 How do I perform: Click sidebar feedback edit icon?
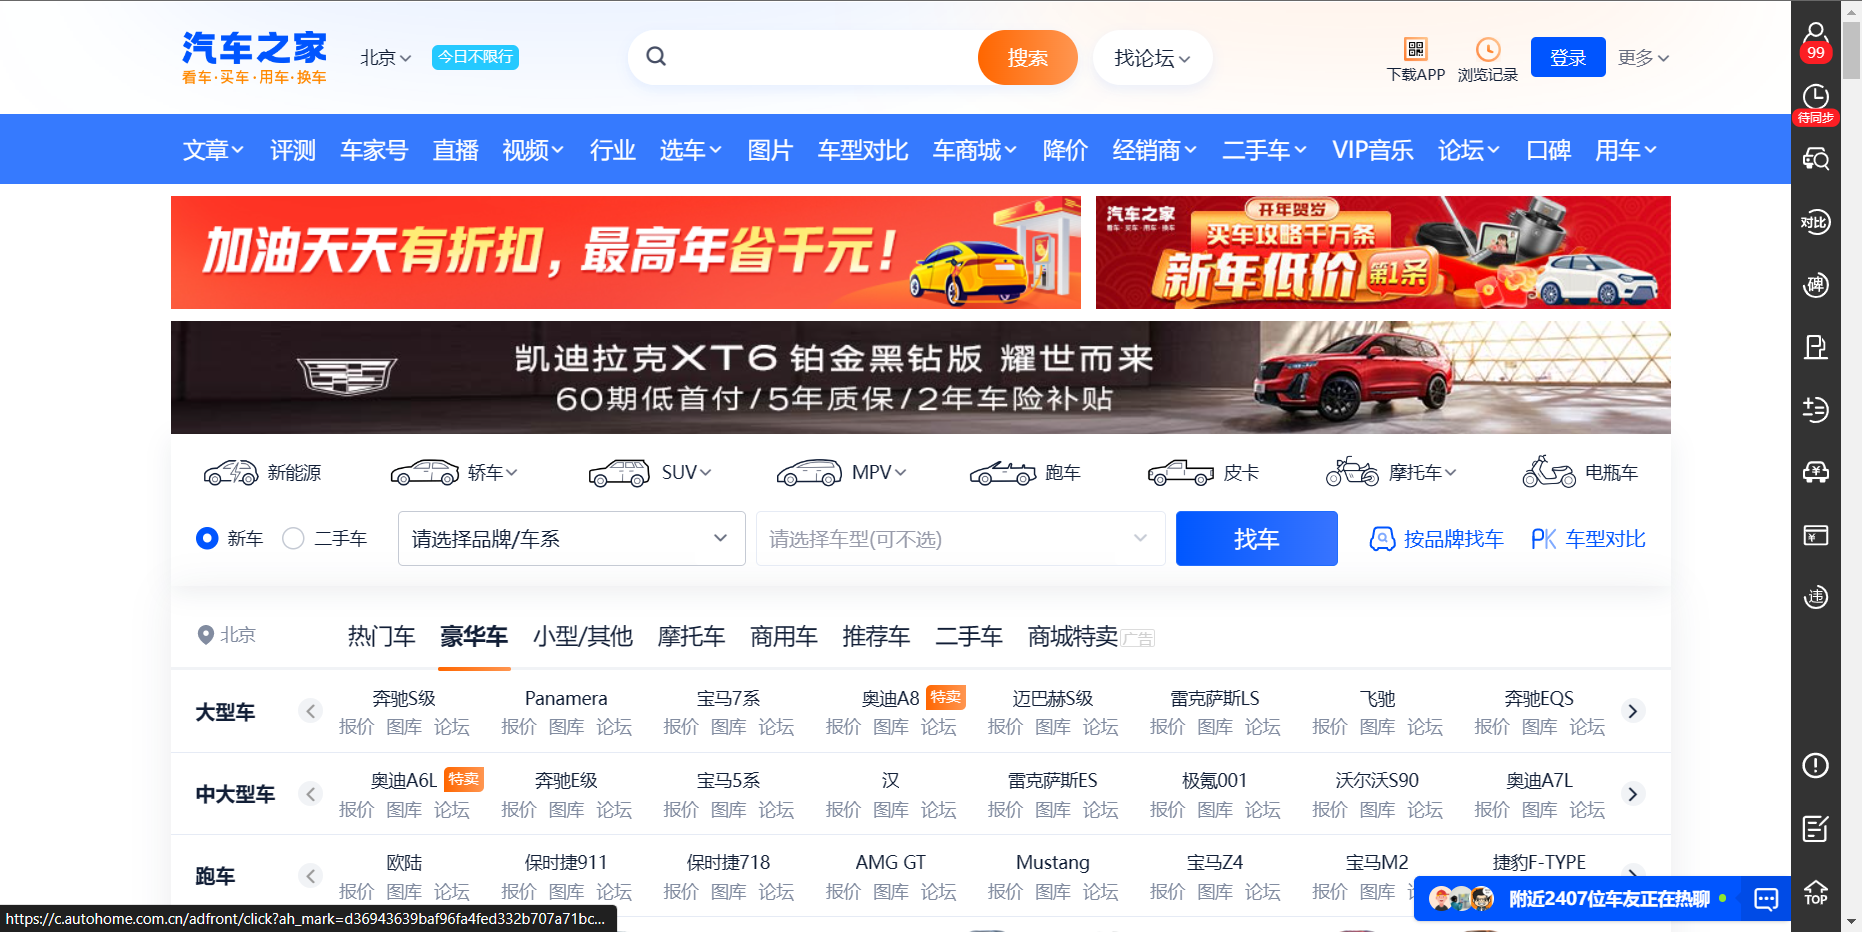[1816, 828]
